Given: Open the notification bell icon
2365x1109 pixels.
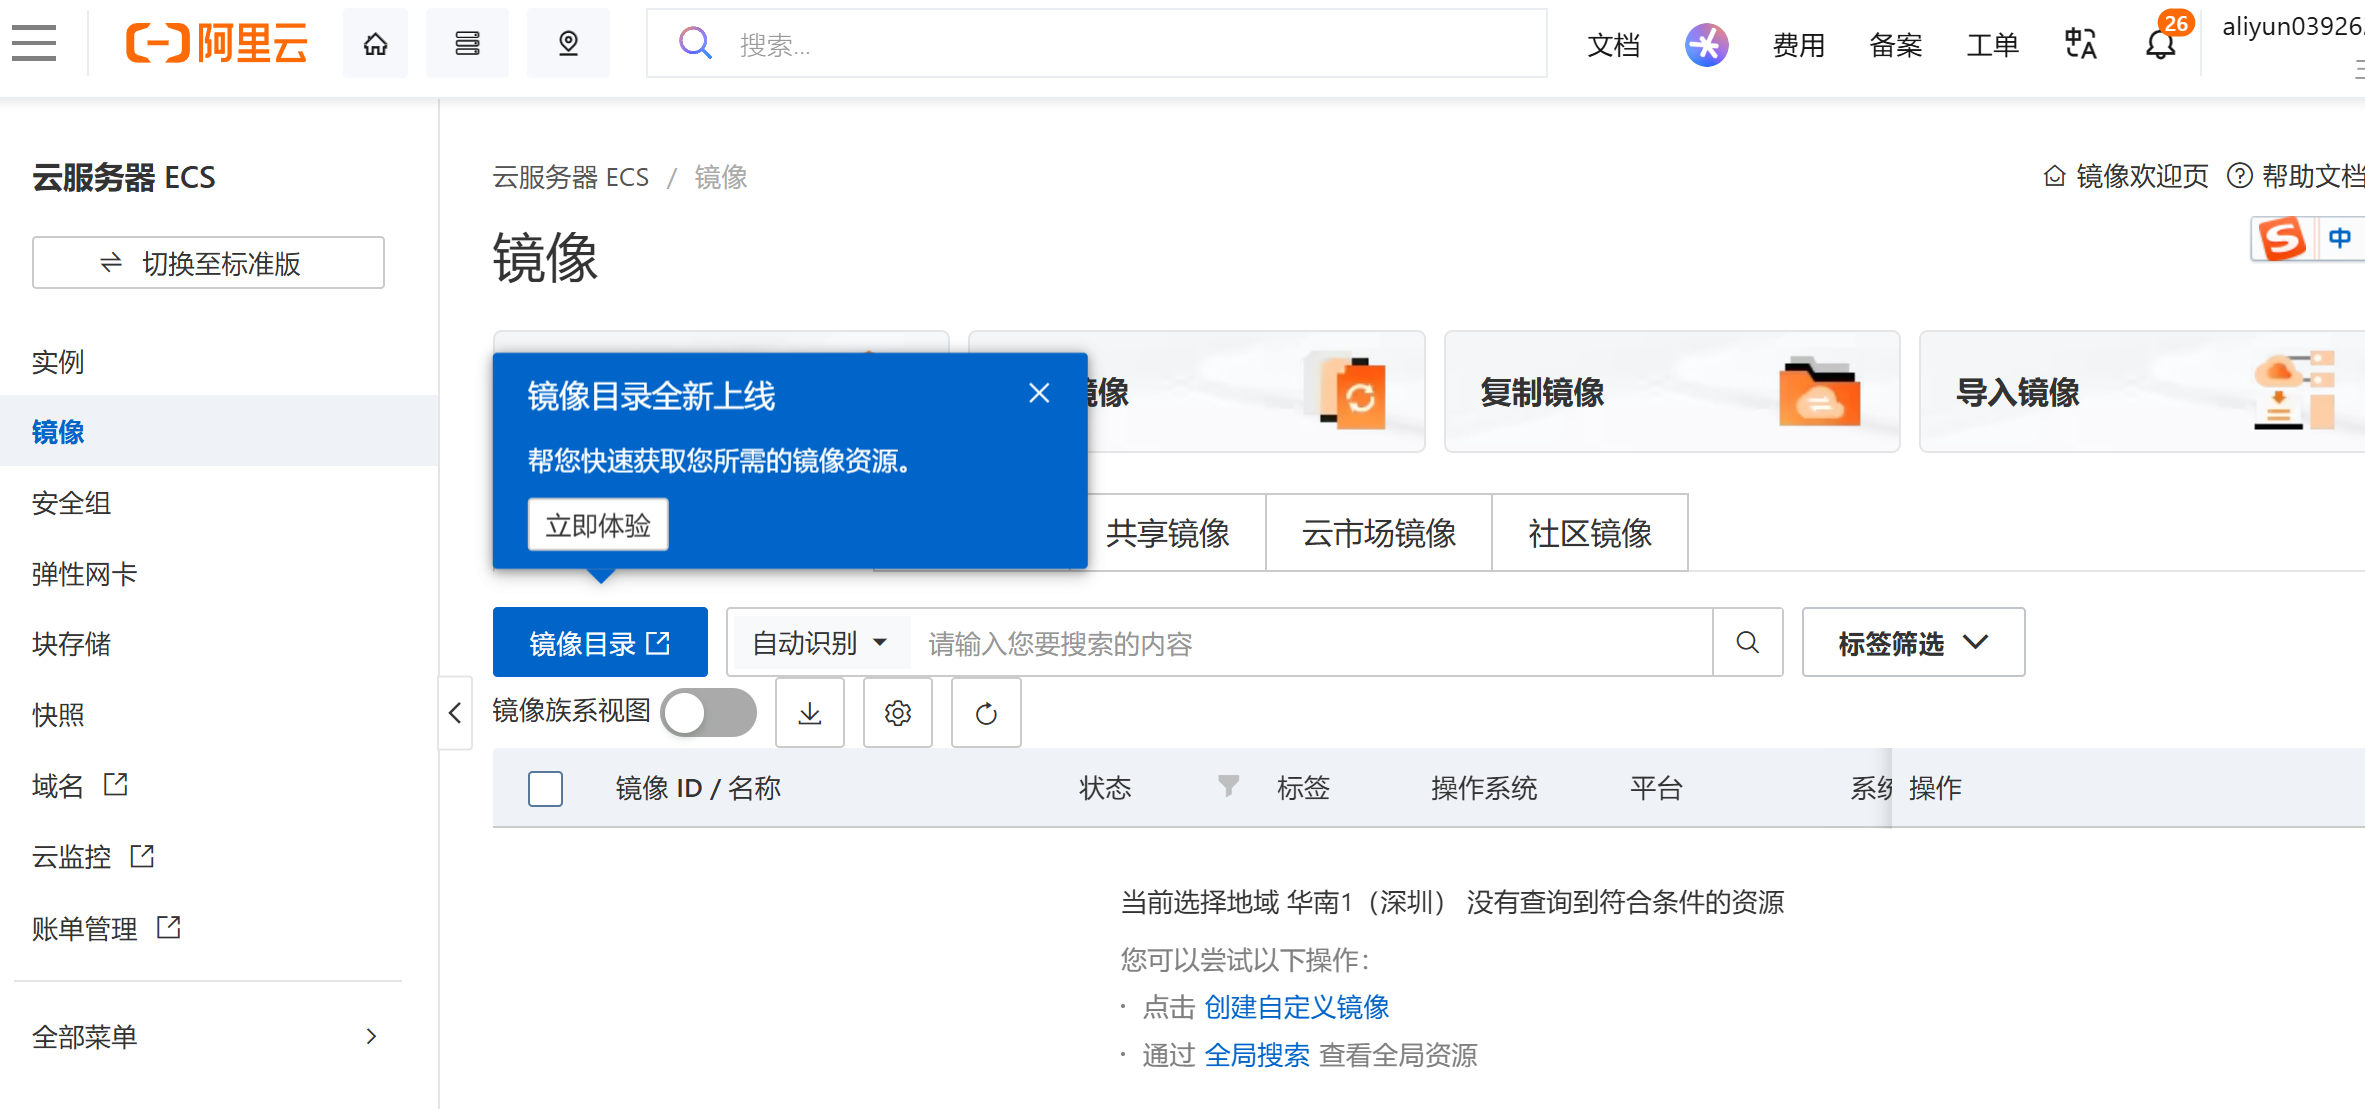Looking at the screenshot, I should pyautogui.click(x=2160, y=44).
